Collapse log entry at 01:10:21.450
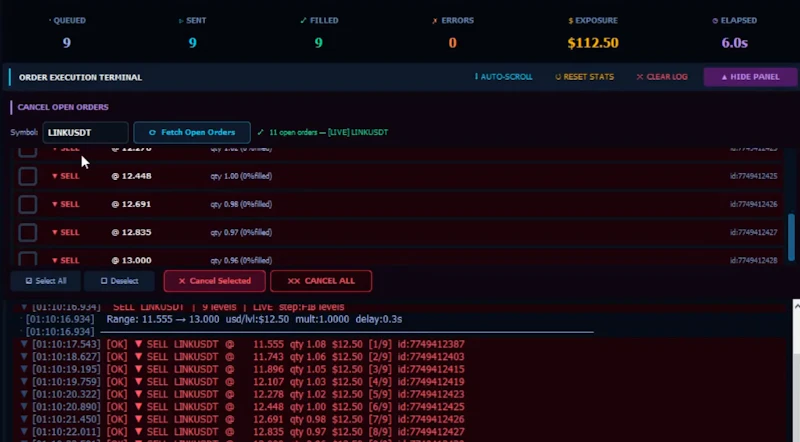The width and height of the screenshot is (800, 442). pos(23,419)
